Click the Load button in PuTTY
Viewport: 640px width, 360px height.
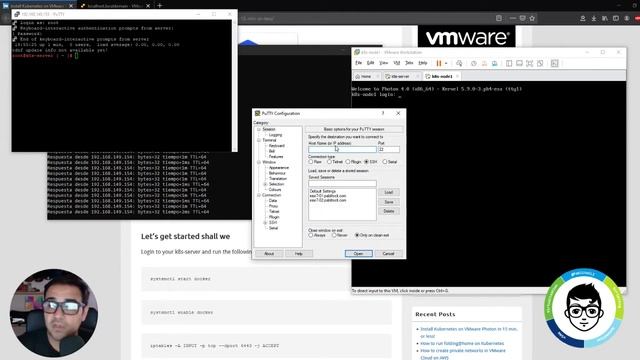389,192
